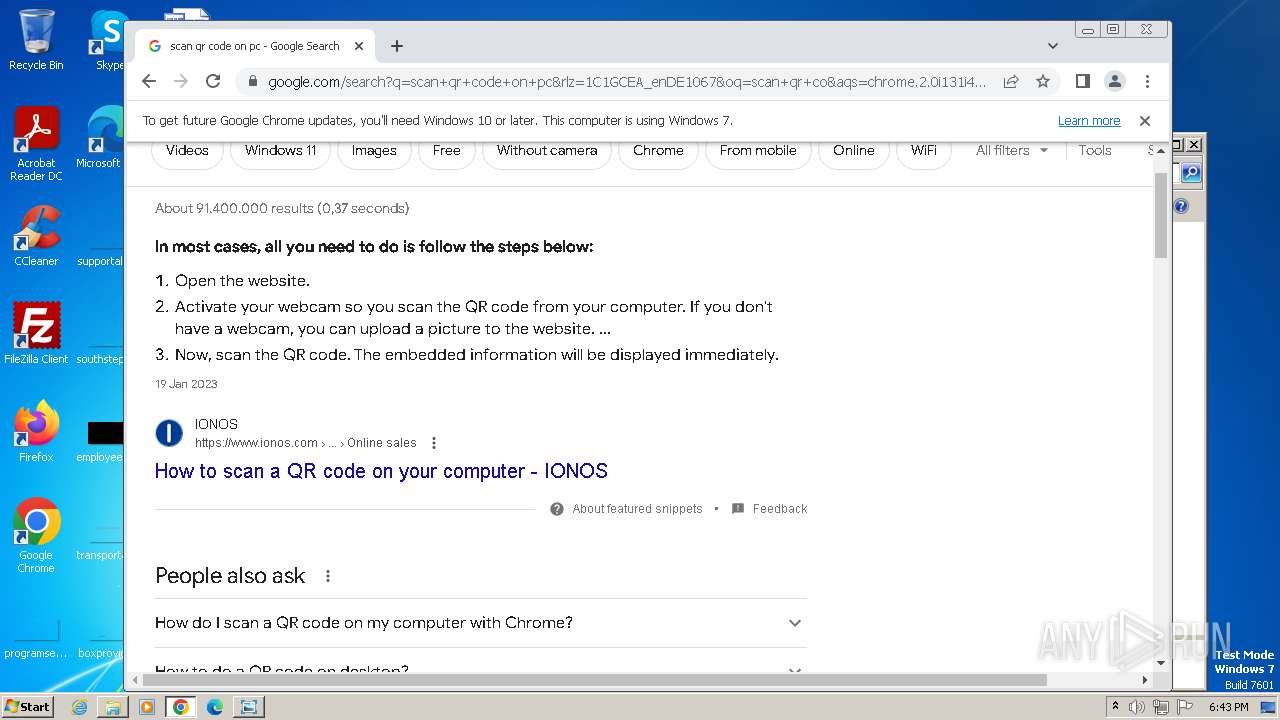Open How to scan a QR code result
This screenshot has width=1280, height=720.
[x=381, y=471]
